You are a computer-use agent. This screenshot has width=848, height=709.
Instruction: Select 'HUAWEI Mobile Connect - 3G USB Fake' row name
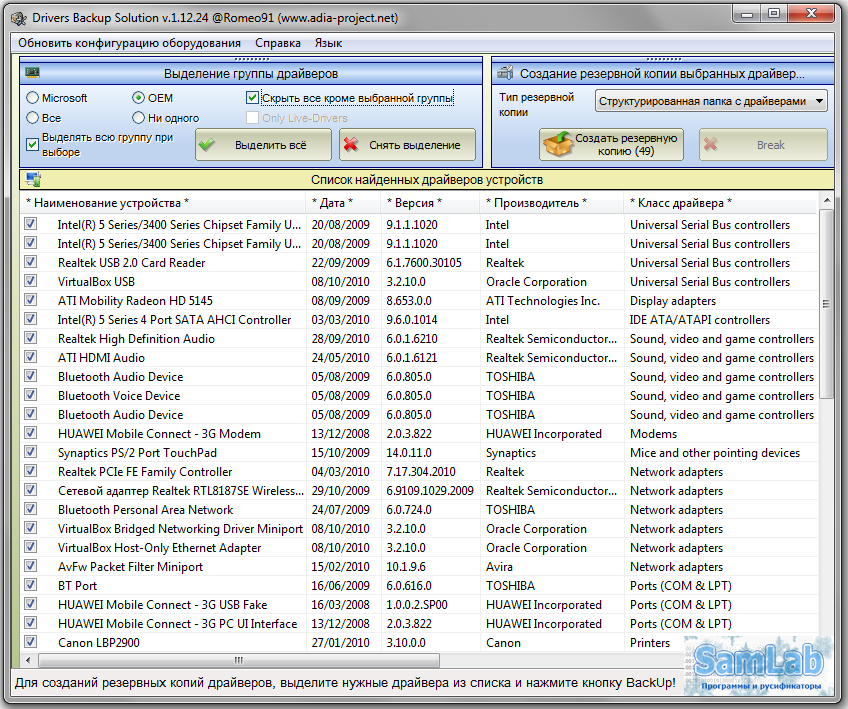pyautogui.click(x=162, y=604)
